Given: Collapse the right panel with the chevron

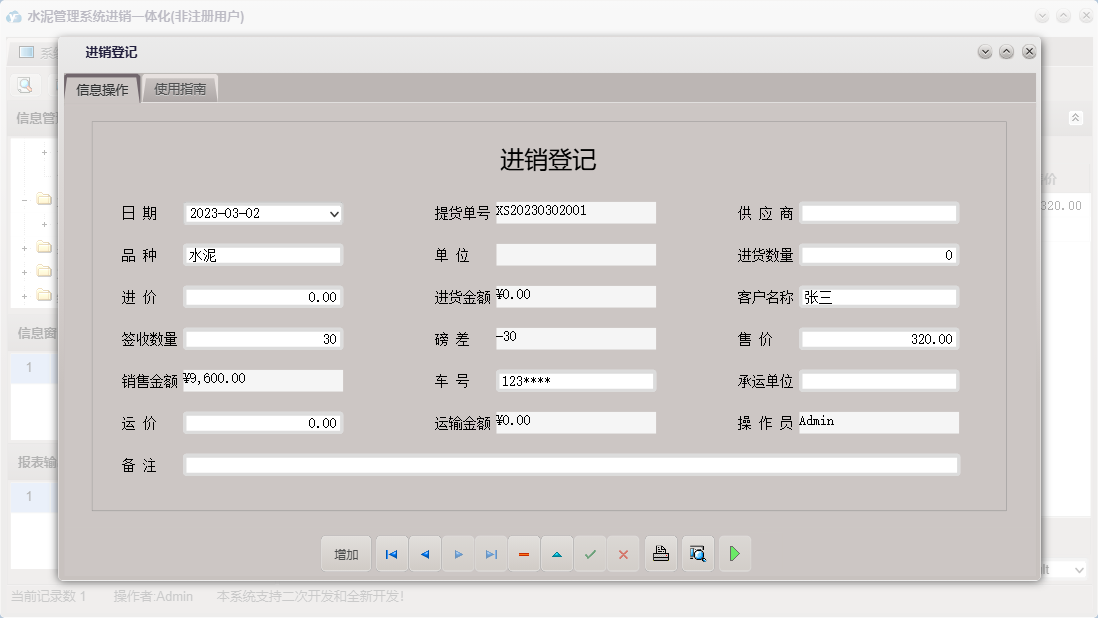Looking at the screenshot, I should [1075, 117].
